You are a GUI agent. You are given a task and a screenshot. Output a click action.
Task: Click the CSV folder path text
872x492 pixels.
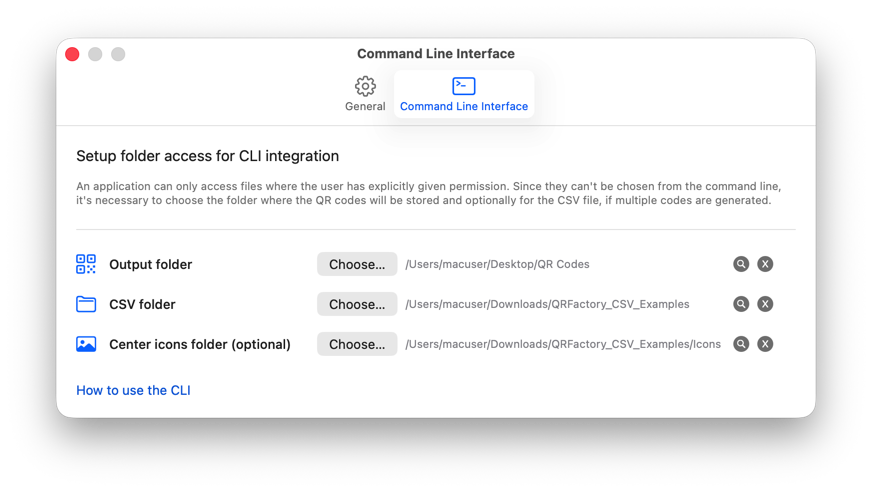pos(547,304)
